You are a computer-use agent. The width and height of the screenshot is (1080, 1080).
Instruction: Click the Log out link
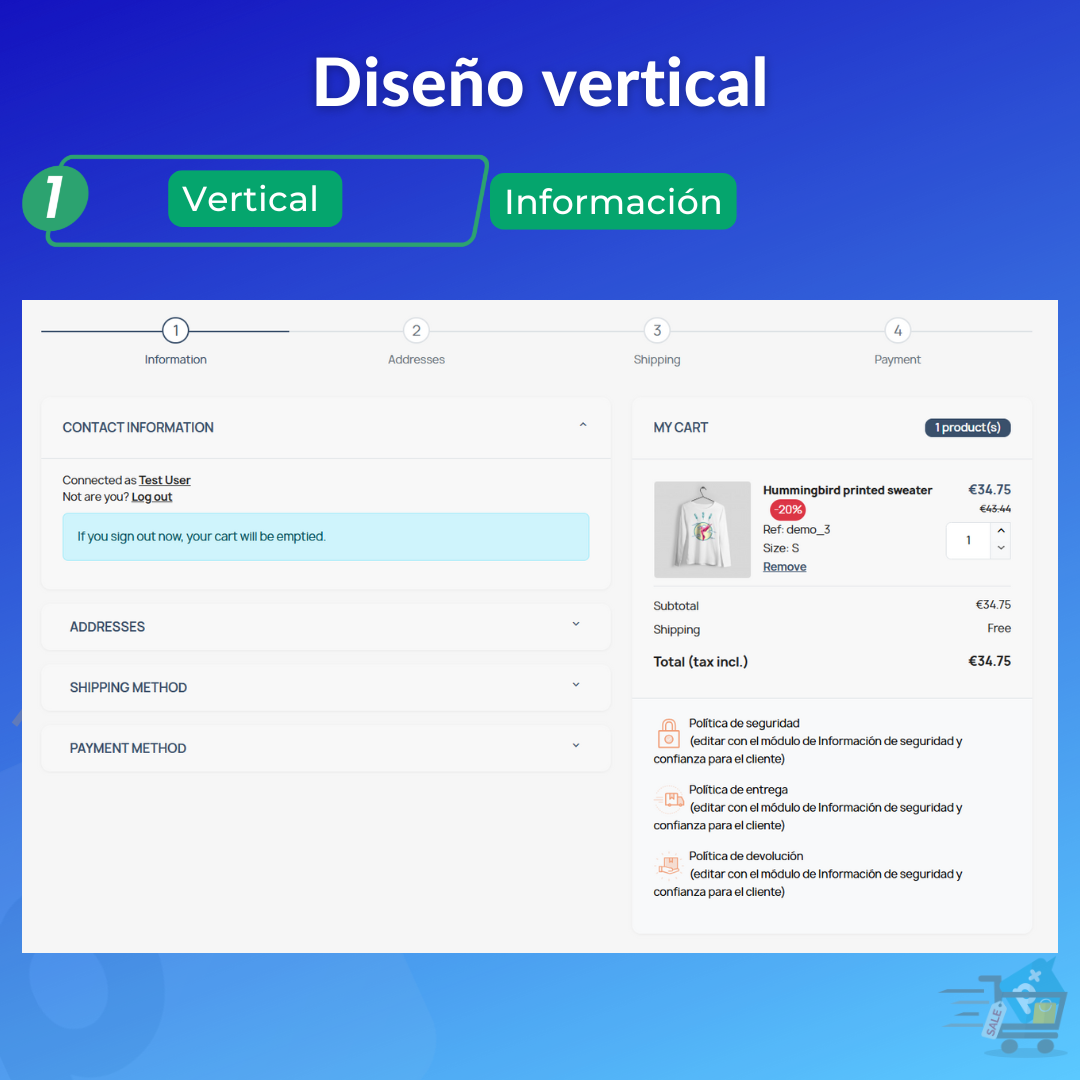[151, 496]
